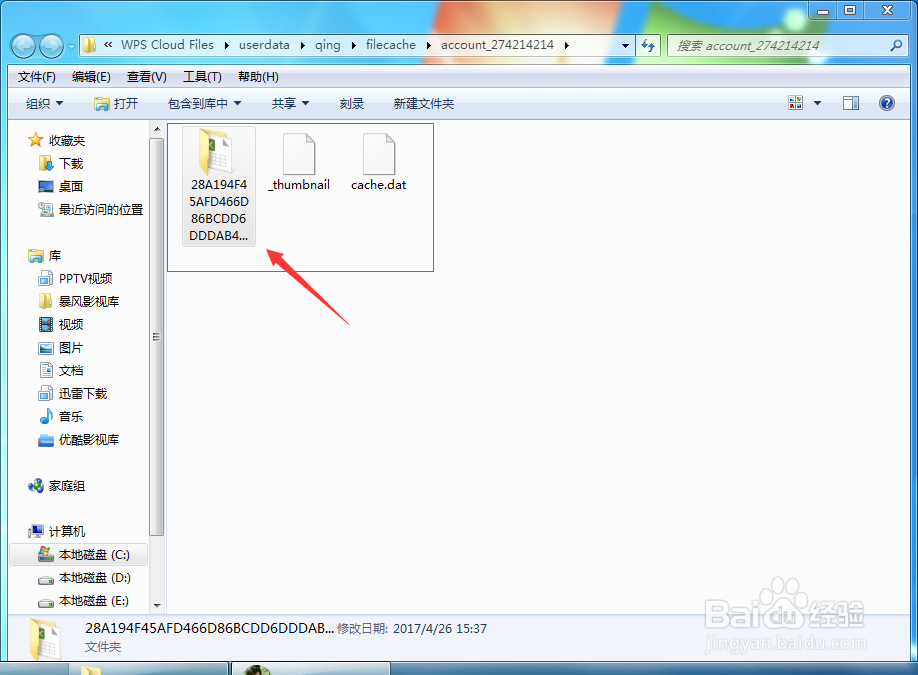The width and height of the screenshot is (918, 675).
Task: Navigate to qing in the address path
Action: coord(328,45)
